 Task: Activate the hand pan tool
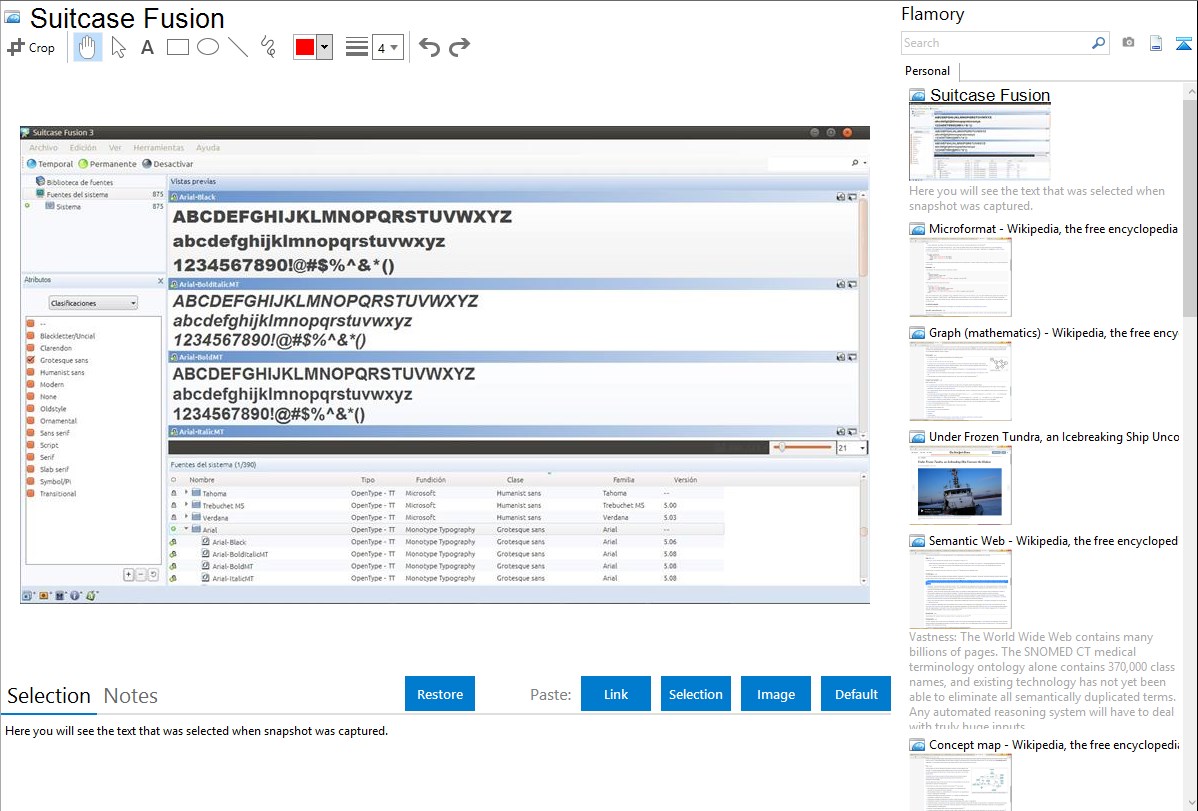88,47
